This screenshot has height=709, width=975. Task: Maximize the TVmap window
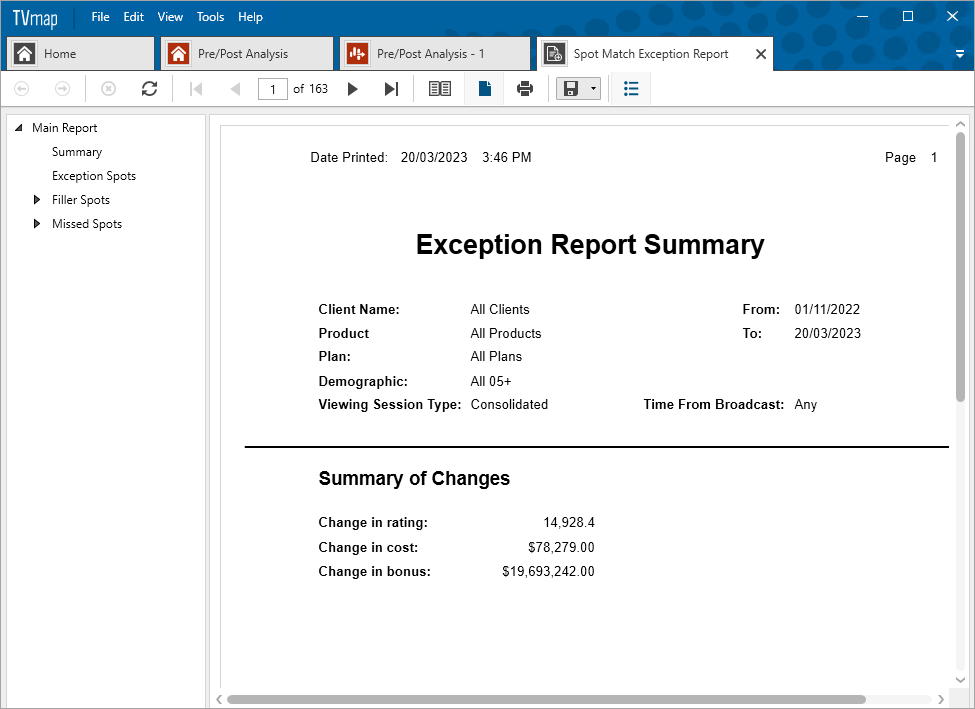[x=908, y=17]
